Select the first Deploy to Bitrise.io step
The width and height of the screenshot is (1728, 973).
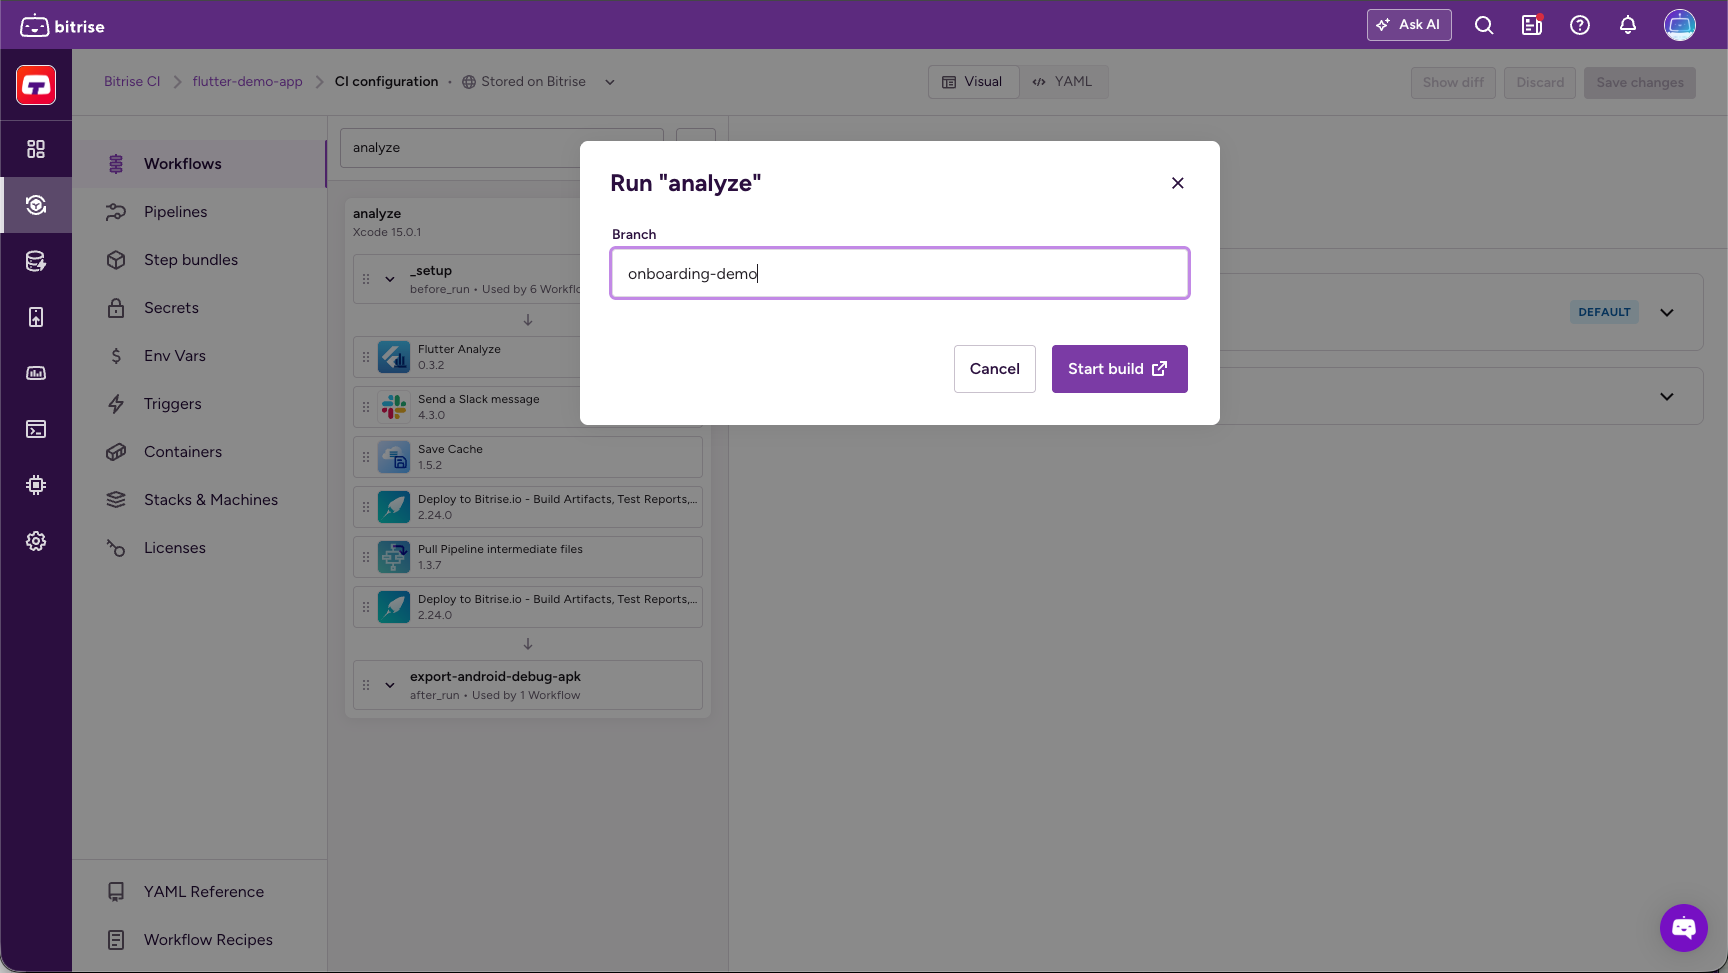pos(528,507)
